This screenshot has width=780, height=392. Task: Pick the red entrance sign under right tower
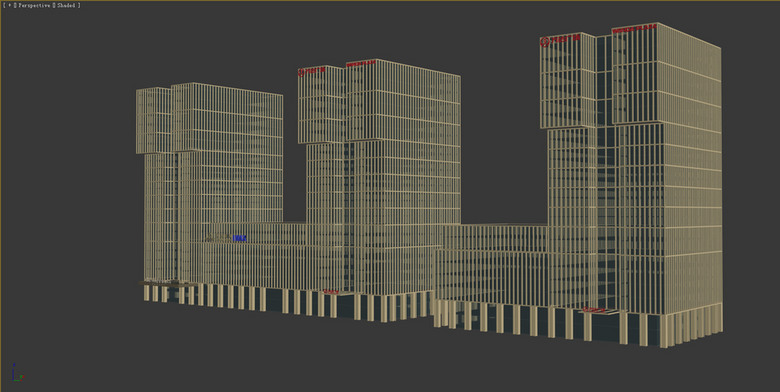click(x=593, y=310)
